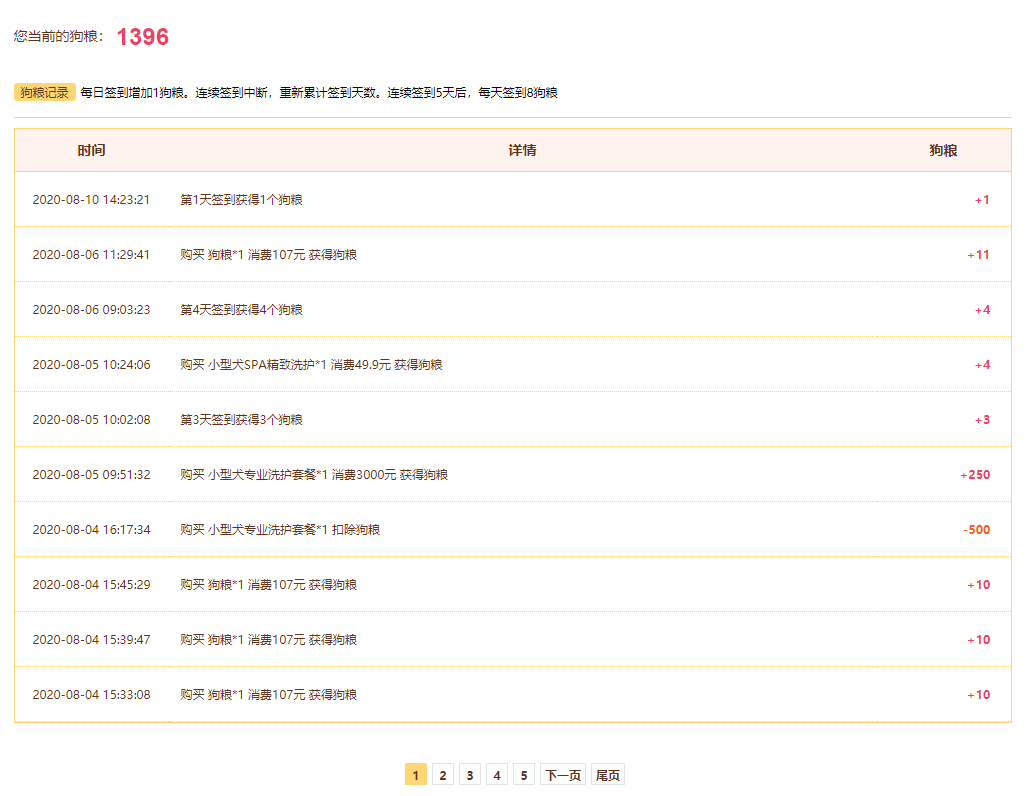The height and width of the screenshot is (796, 1027).
Task: Click current balance 1396
Action: click(x=143, y=37)
